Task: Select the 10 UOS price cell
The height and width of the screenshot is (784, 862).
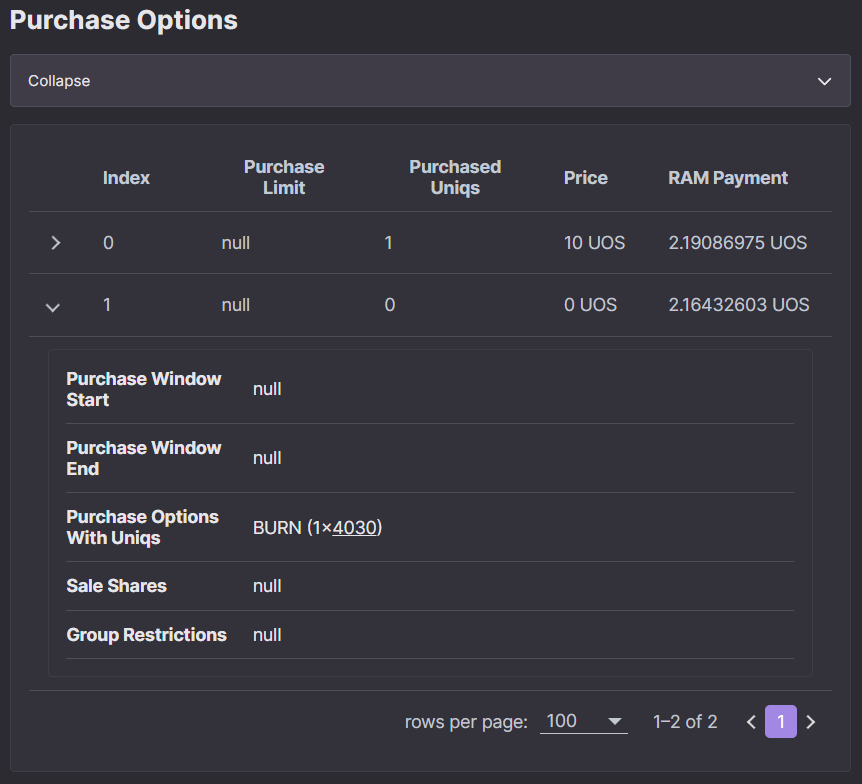Action: [x=594, y=242]
